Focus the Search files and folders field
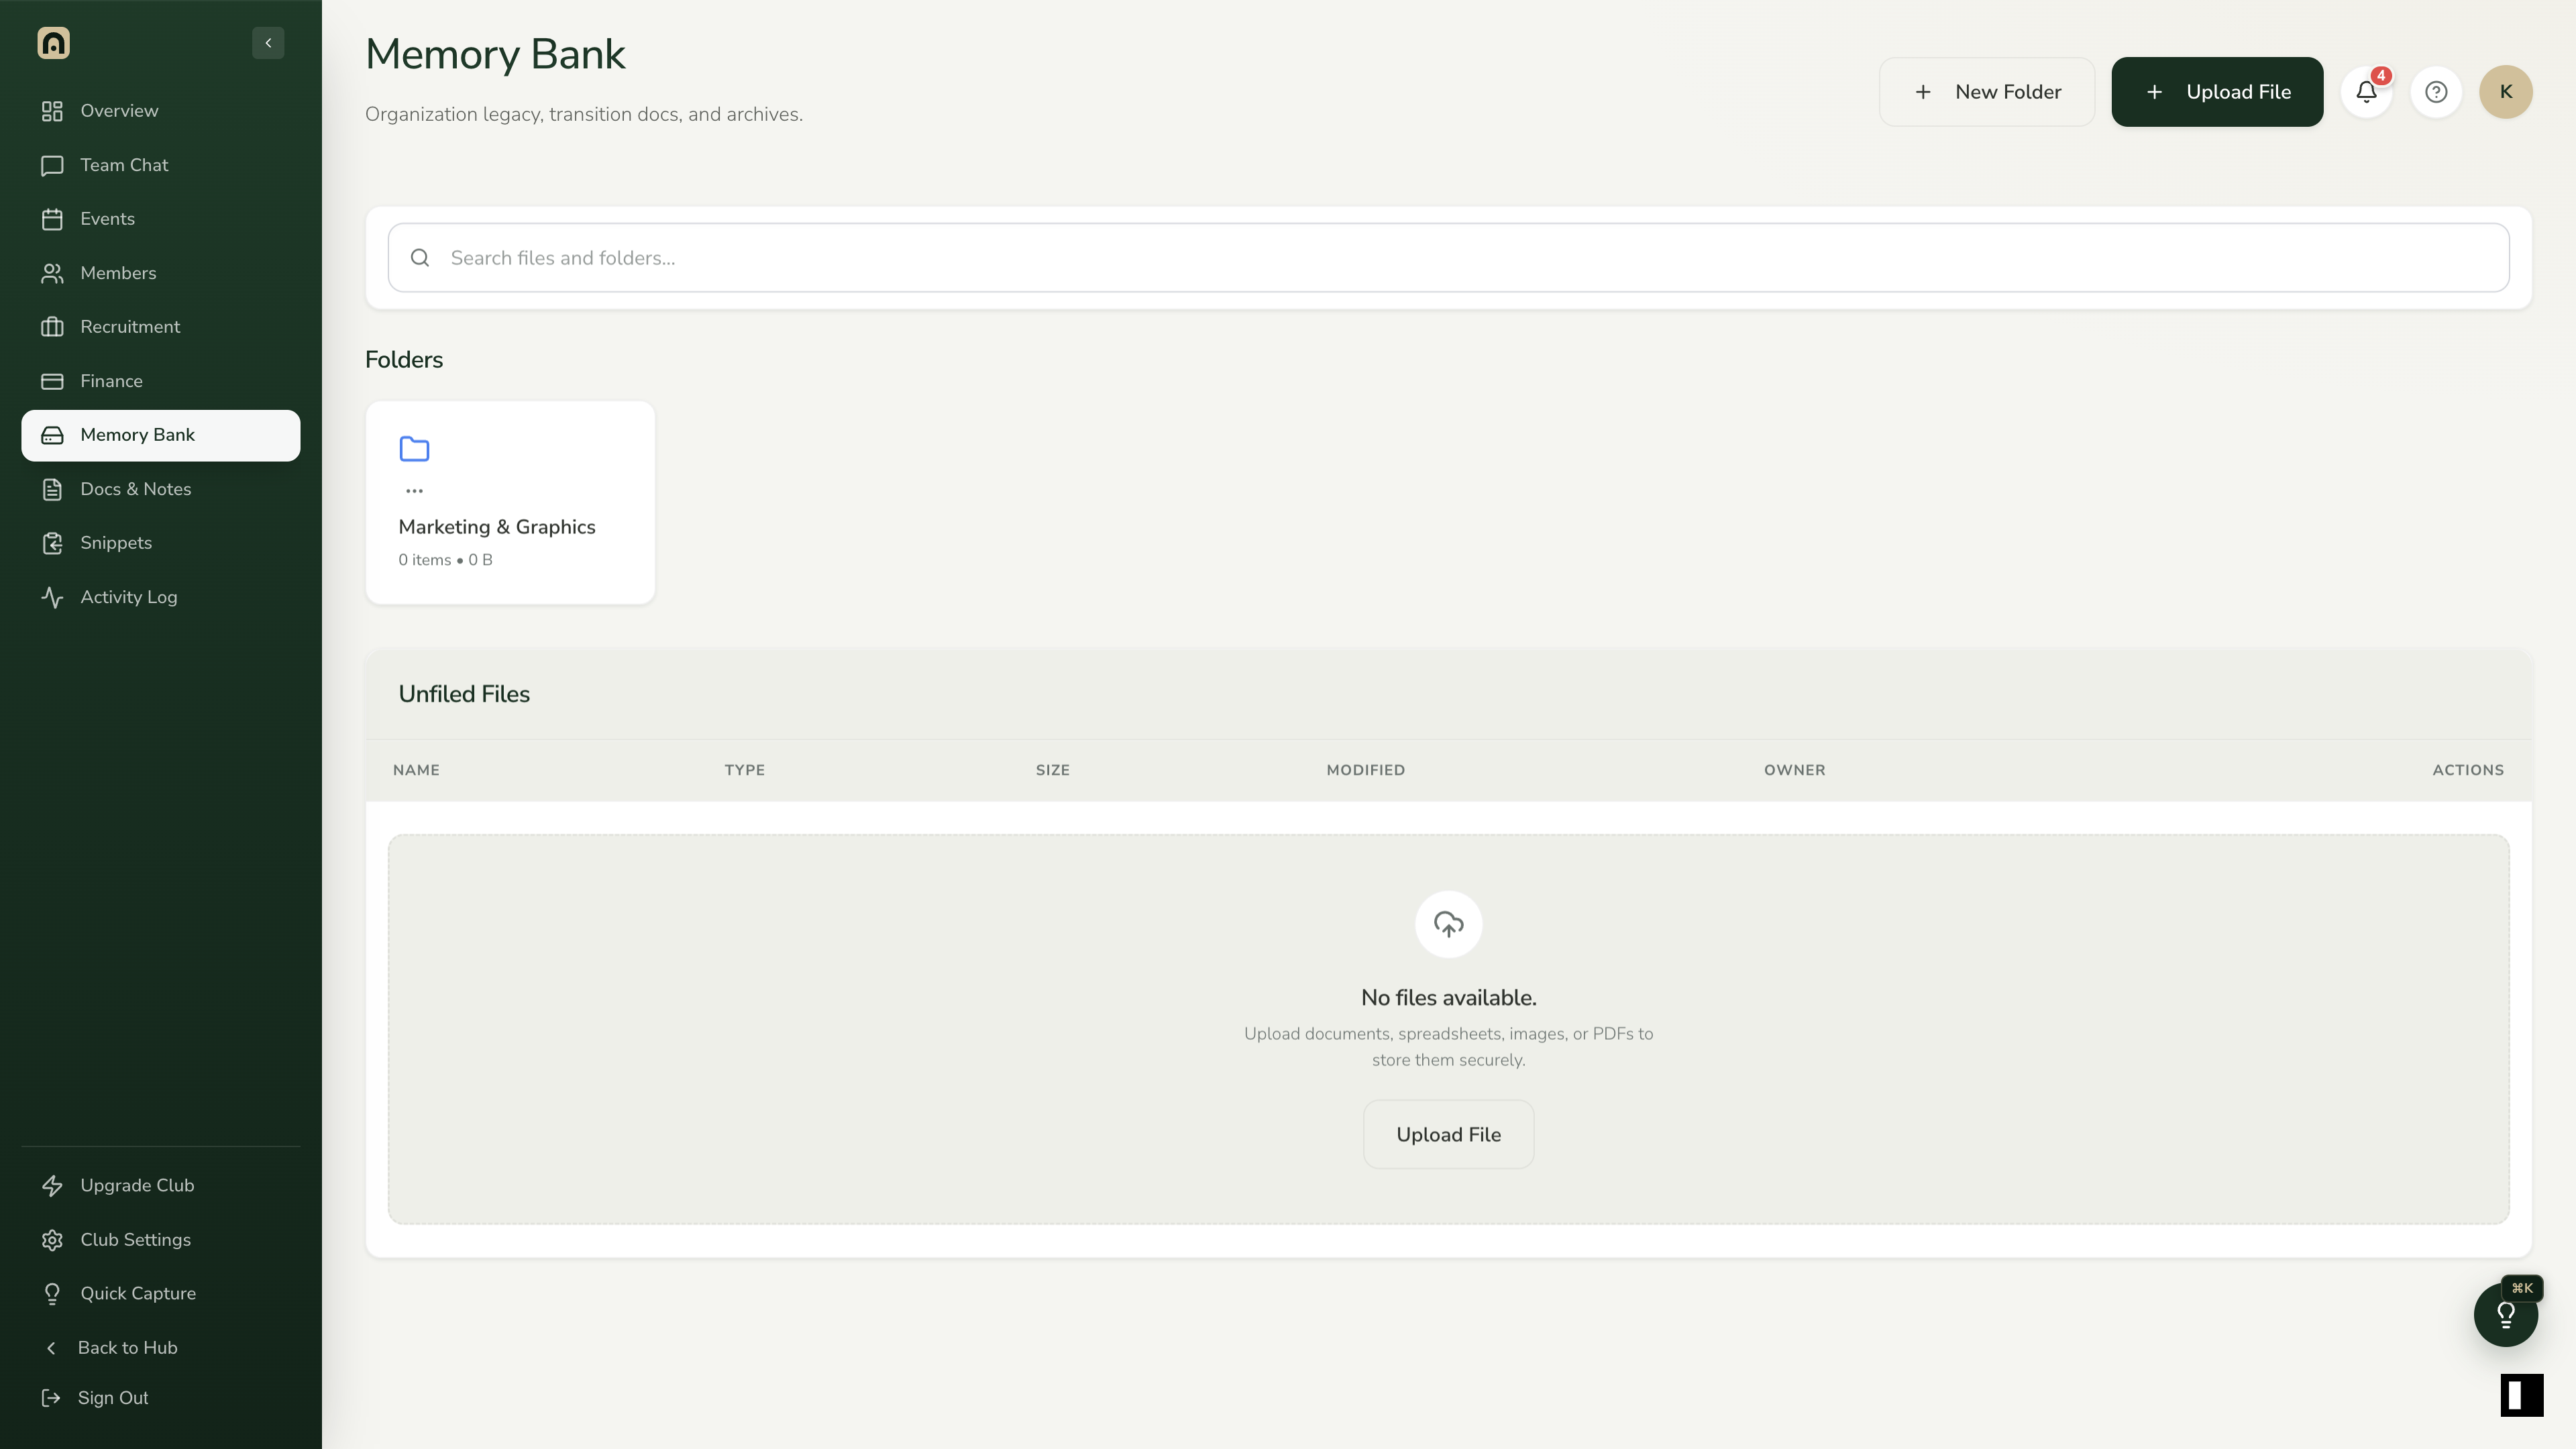 click(1448, 258)
